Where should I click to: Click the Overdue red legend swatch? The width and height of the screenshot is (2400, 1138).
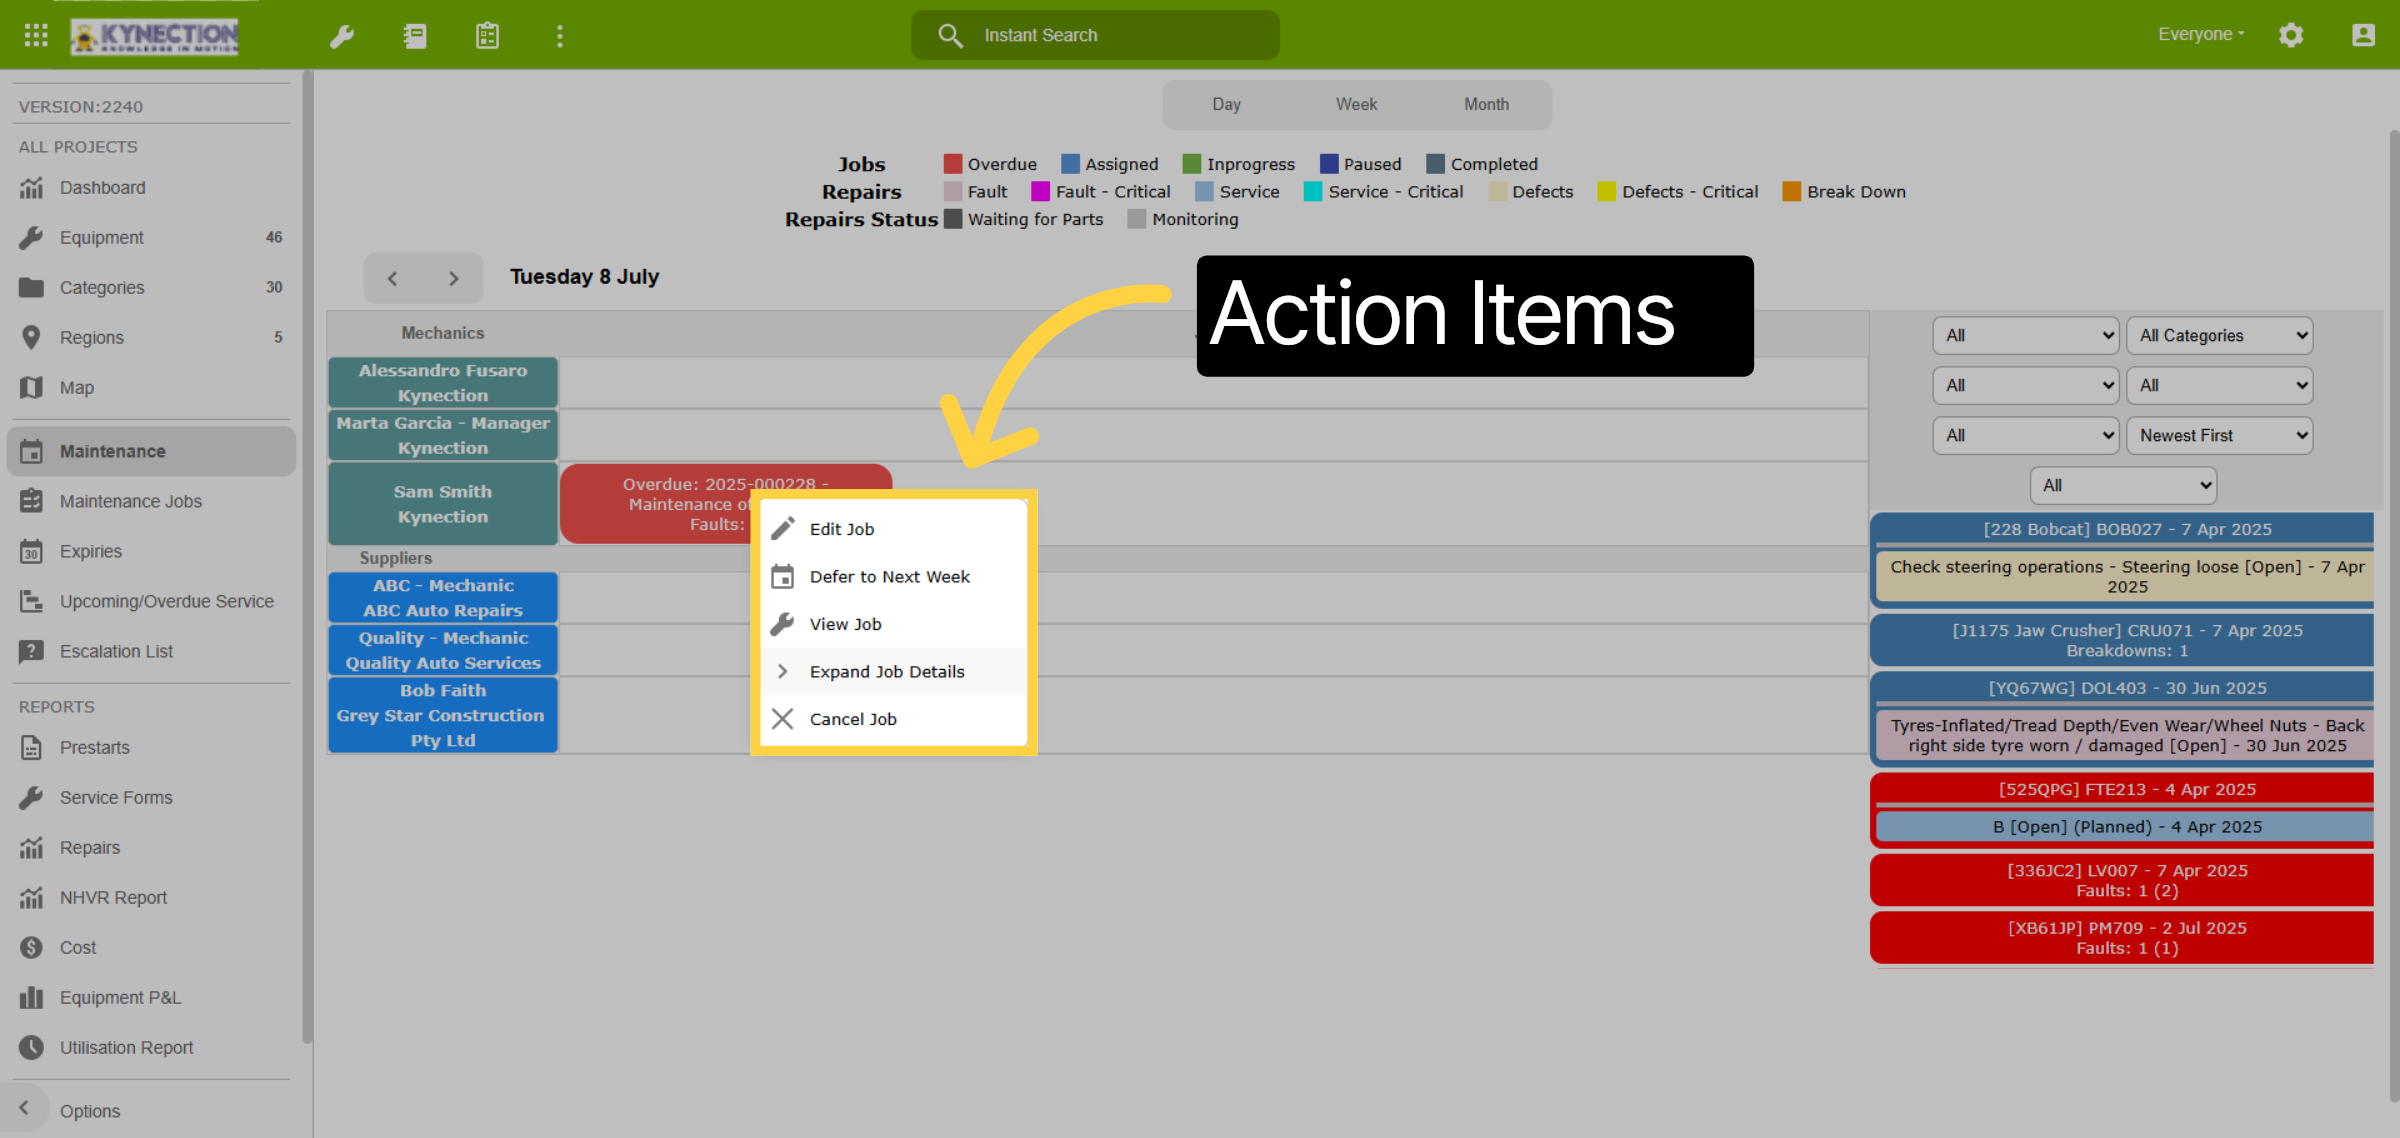click(952, 164)
